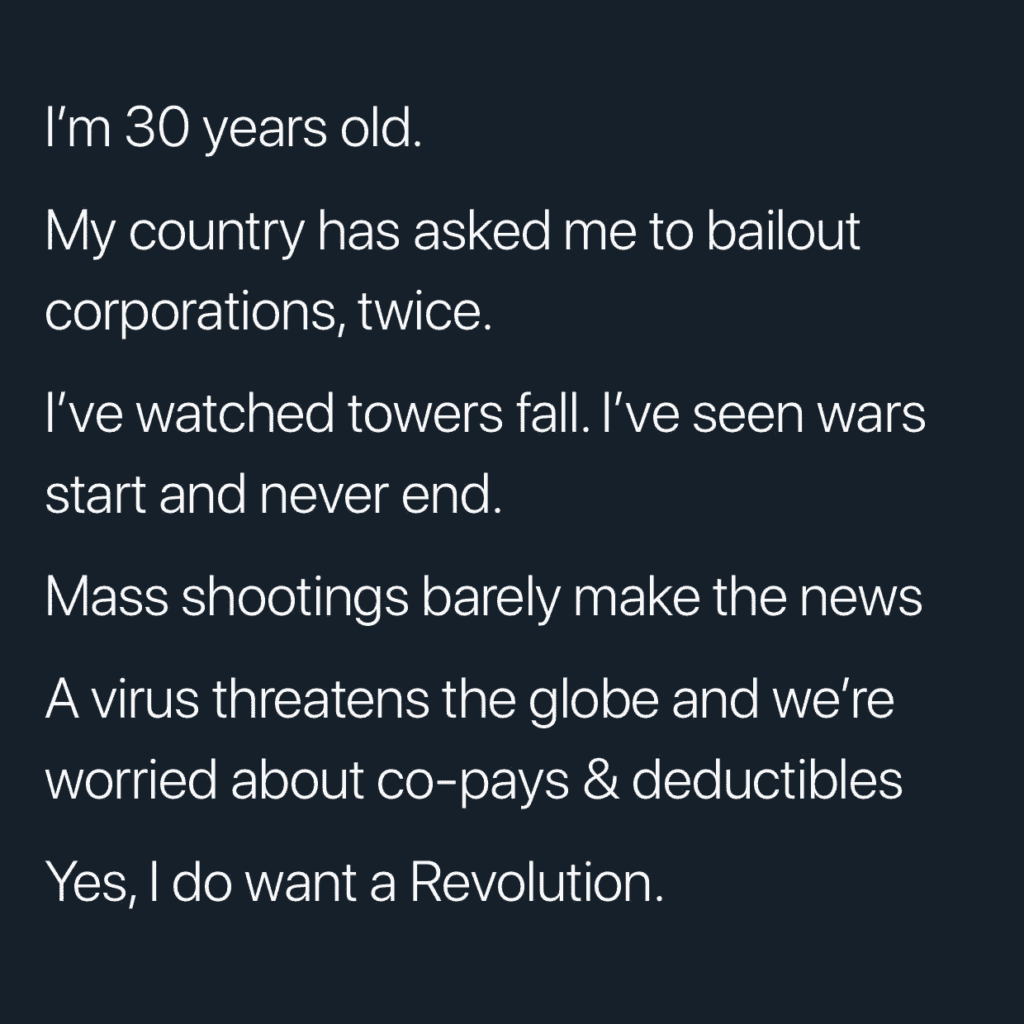Click the word "shootings"
Viewport: 1024px width, 1024px height.
pyautogui.click(x=295, y=598)
